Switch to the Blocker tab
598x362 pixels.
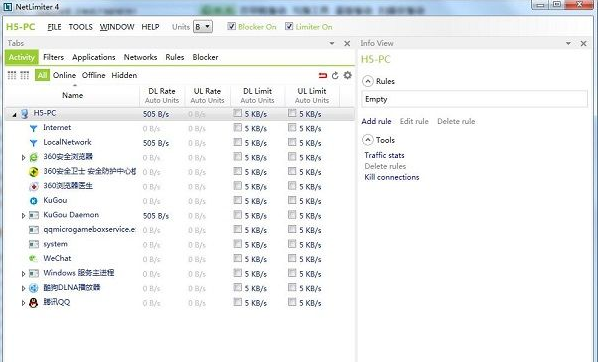[205, 57]
